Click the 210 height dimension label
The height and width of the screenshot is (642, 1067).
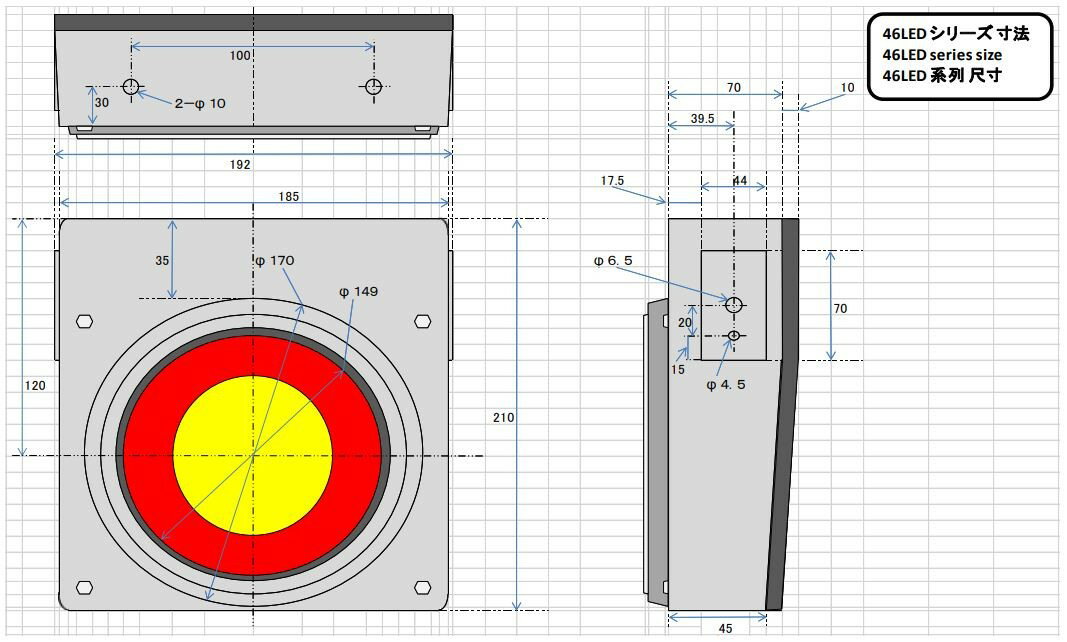503,418
